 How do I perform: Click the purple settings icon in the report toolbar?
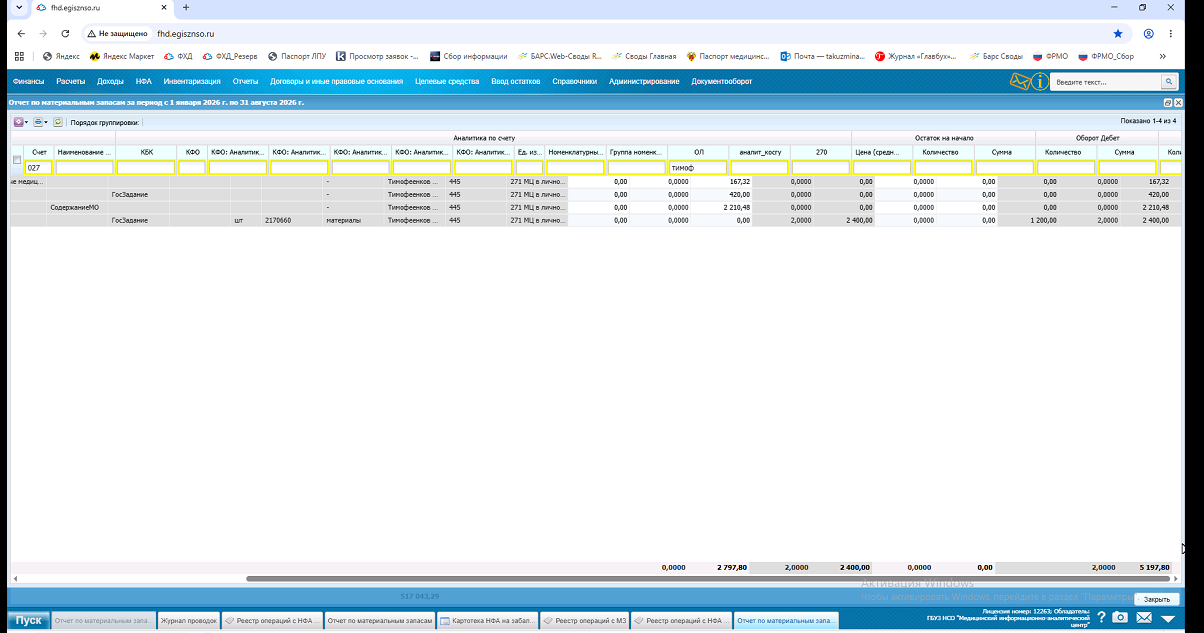point(18,122)
